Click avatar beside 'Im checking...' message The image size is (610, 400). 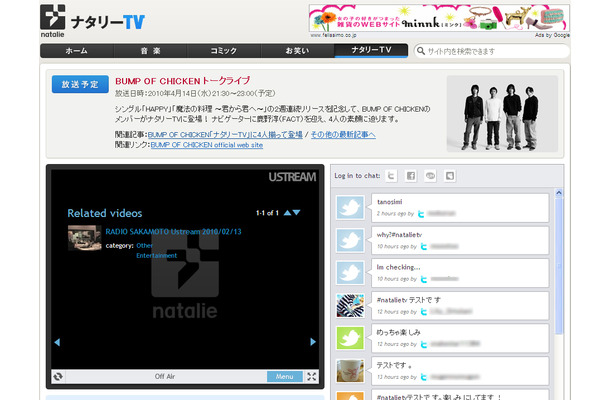[350, 273]
